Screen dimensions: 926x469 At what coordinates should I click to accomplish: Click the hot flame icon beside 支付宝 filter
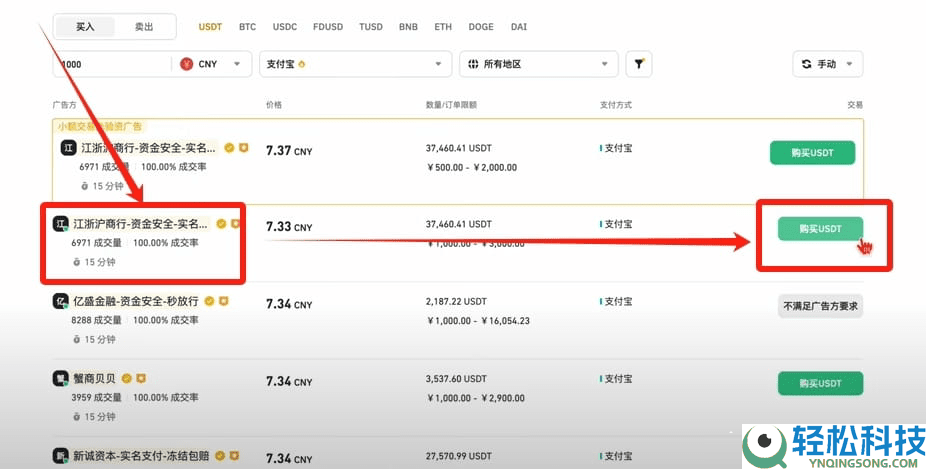[x=302, y=64]
